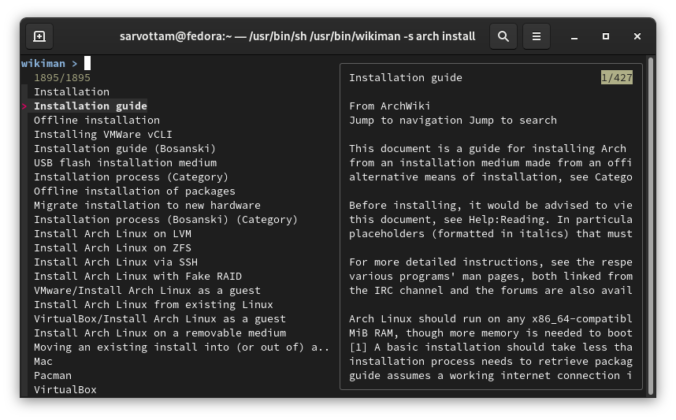The image size is (676, 420).
Task: Click the 'wikiman >' prompt label
Action: click(50, 63)
